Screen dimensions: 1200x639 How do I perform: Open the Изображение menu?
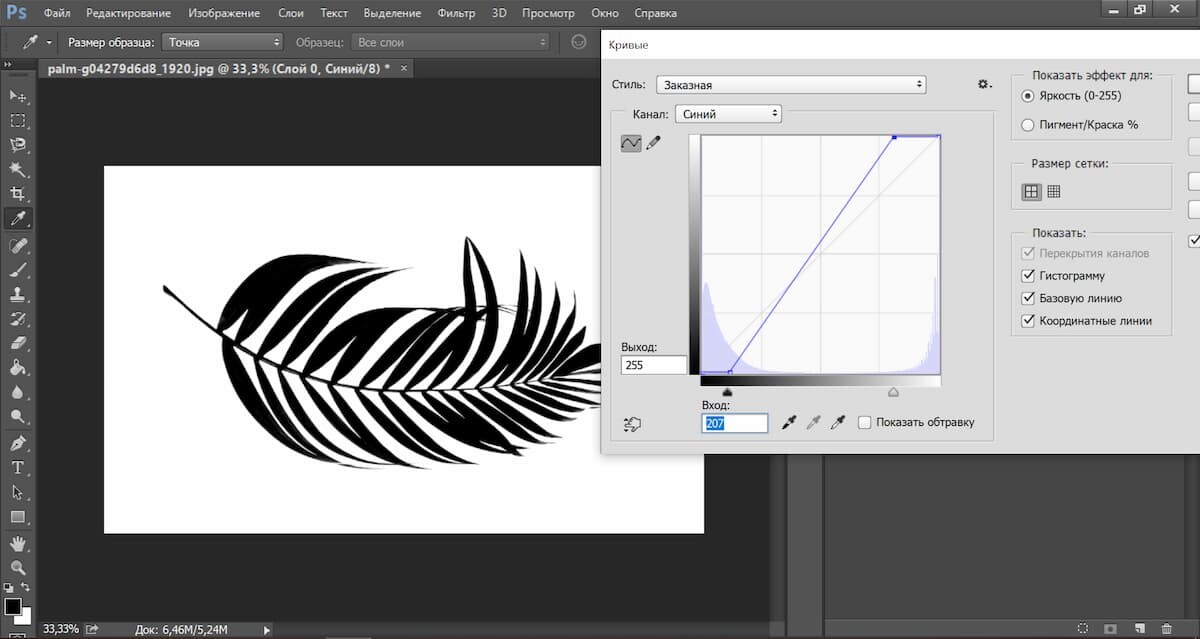coord(224,13)
